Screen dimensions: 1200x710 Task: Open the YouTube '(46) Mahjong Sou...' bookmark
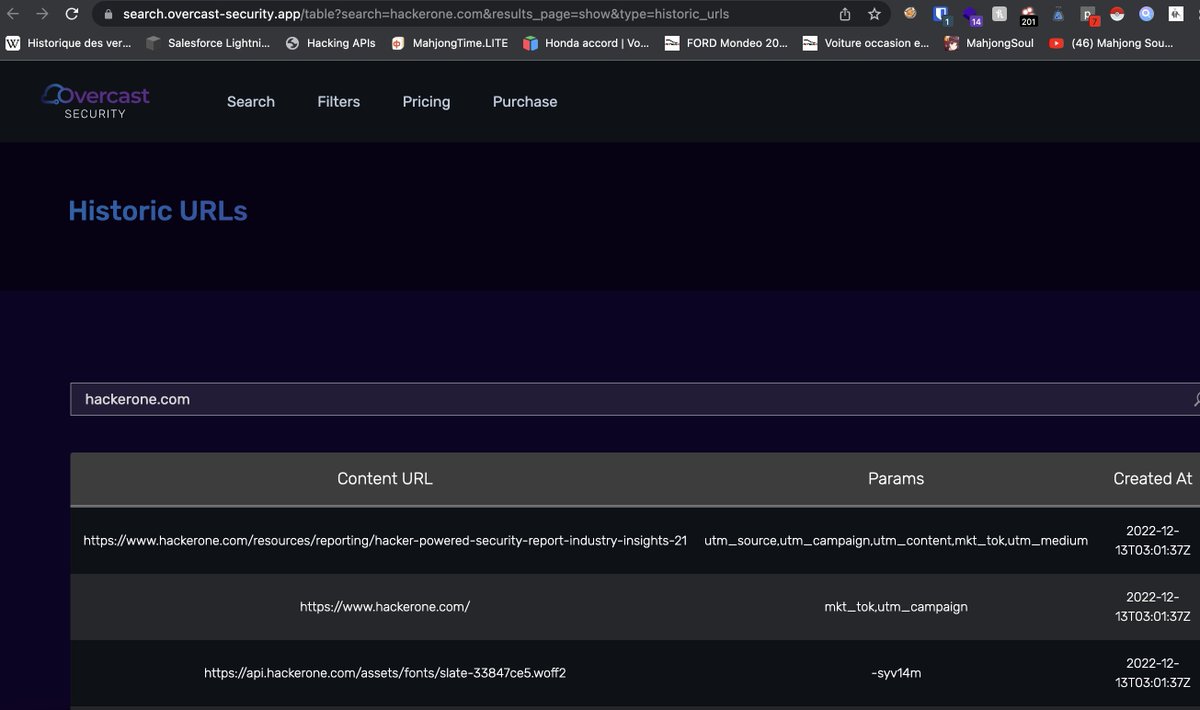(x=1110, y=43)
